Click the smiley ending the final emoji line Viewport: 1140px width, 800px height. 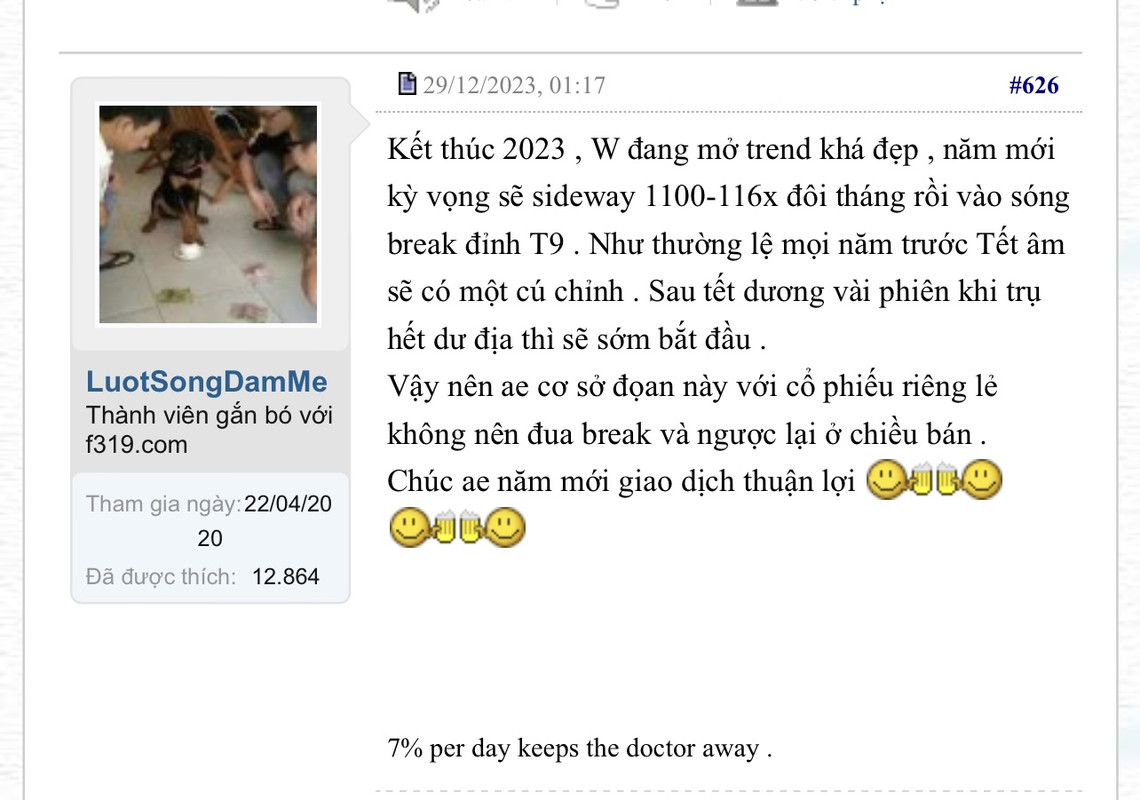[x=505, y=527]
